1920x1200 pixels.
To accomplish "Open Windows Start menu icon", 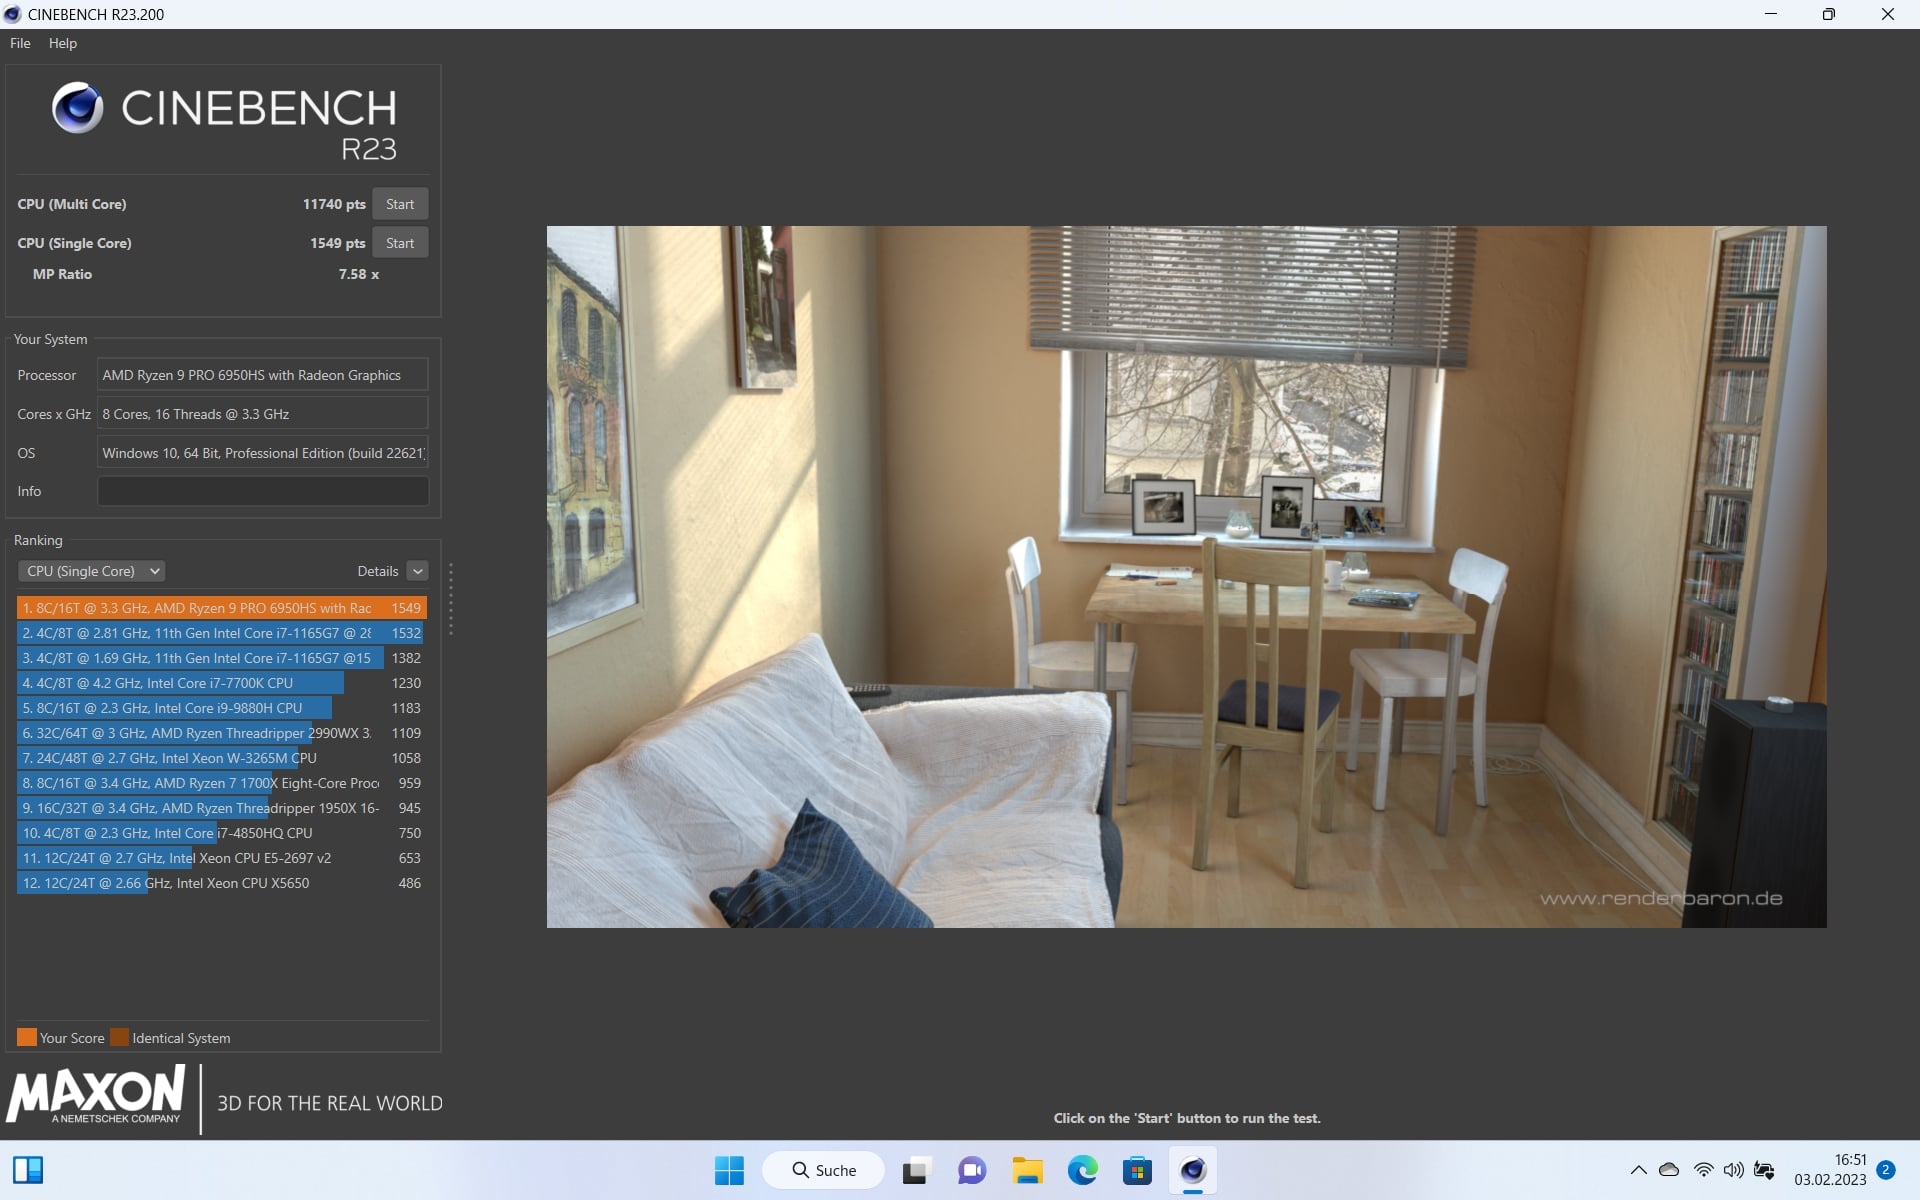I will point(729,1170).
